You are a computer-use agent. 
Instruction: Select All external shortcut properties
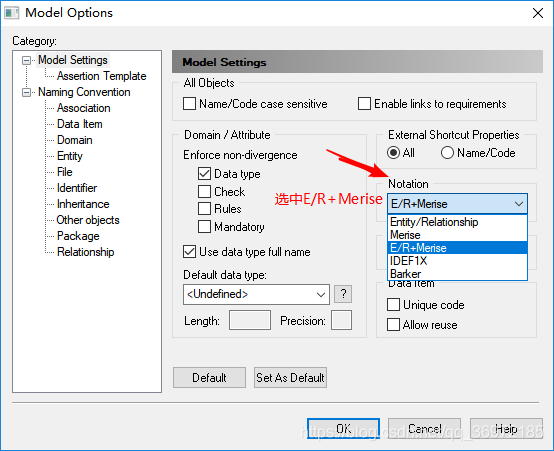coord(394,153)
